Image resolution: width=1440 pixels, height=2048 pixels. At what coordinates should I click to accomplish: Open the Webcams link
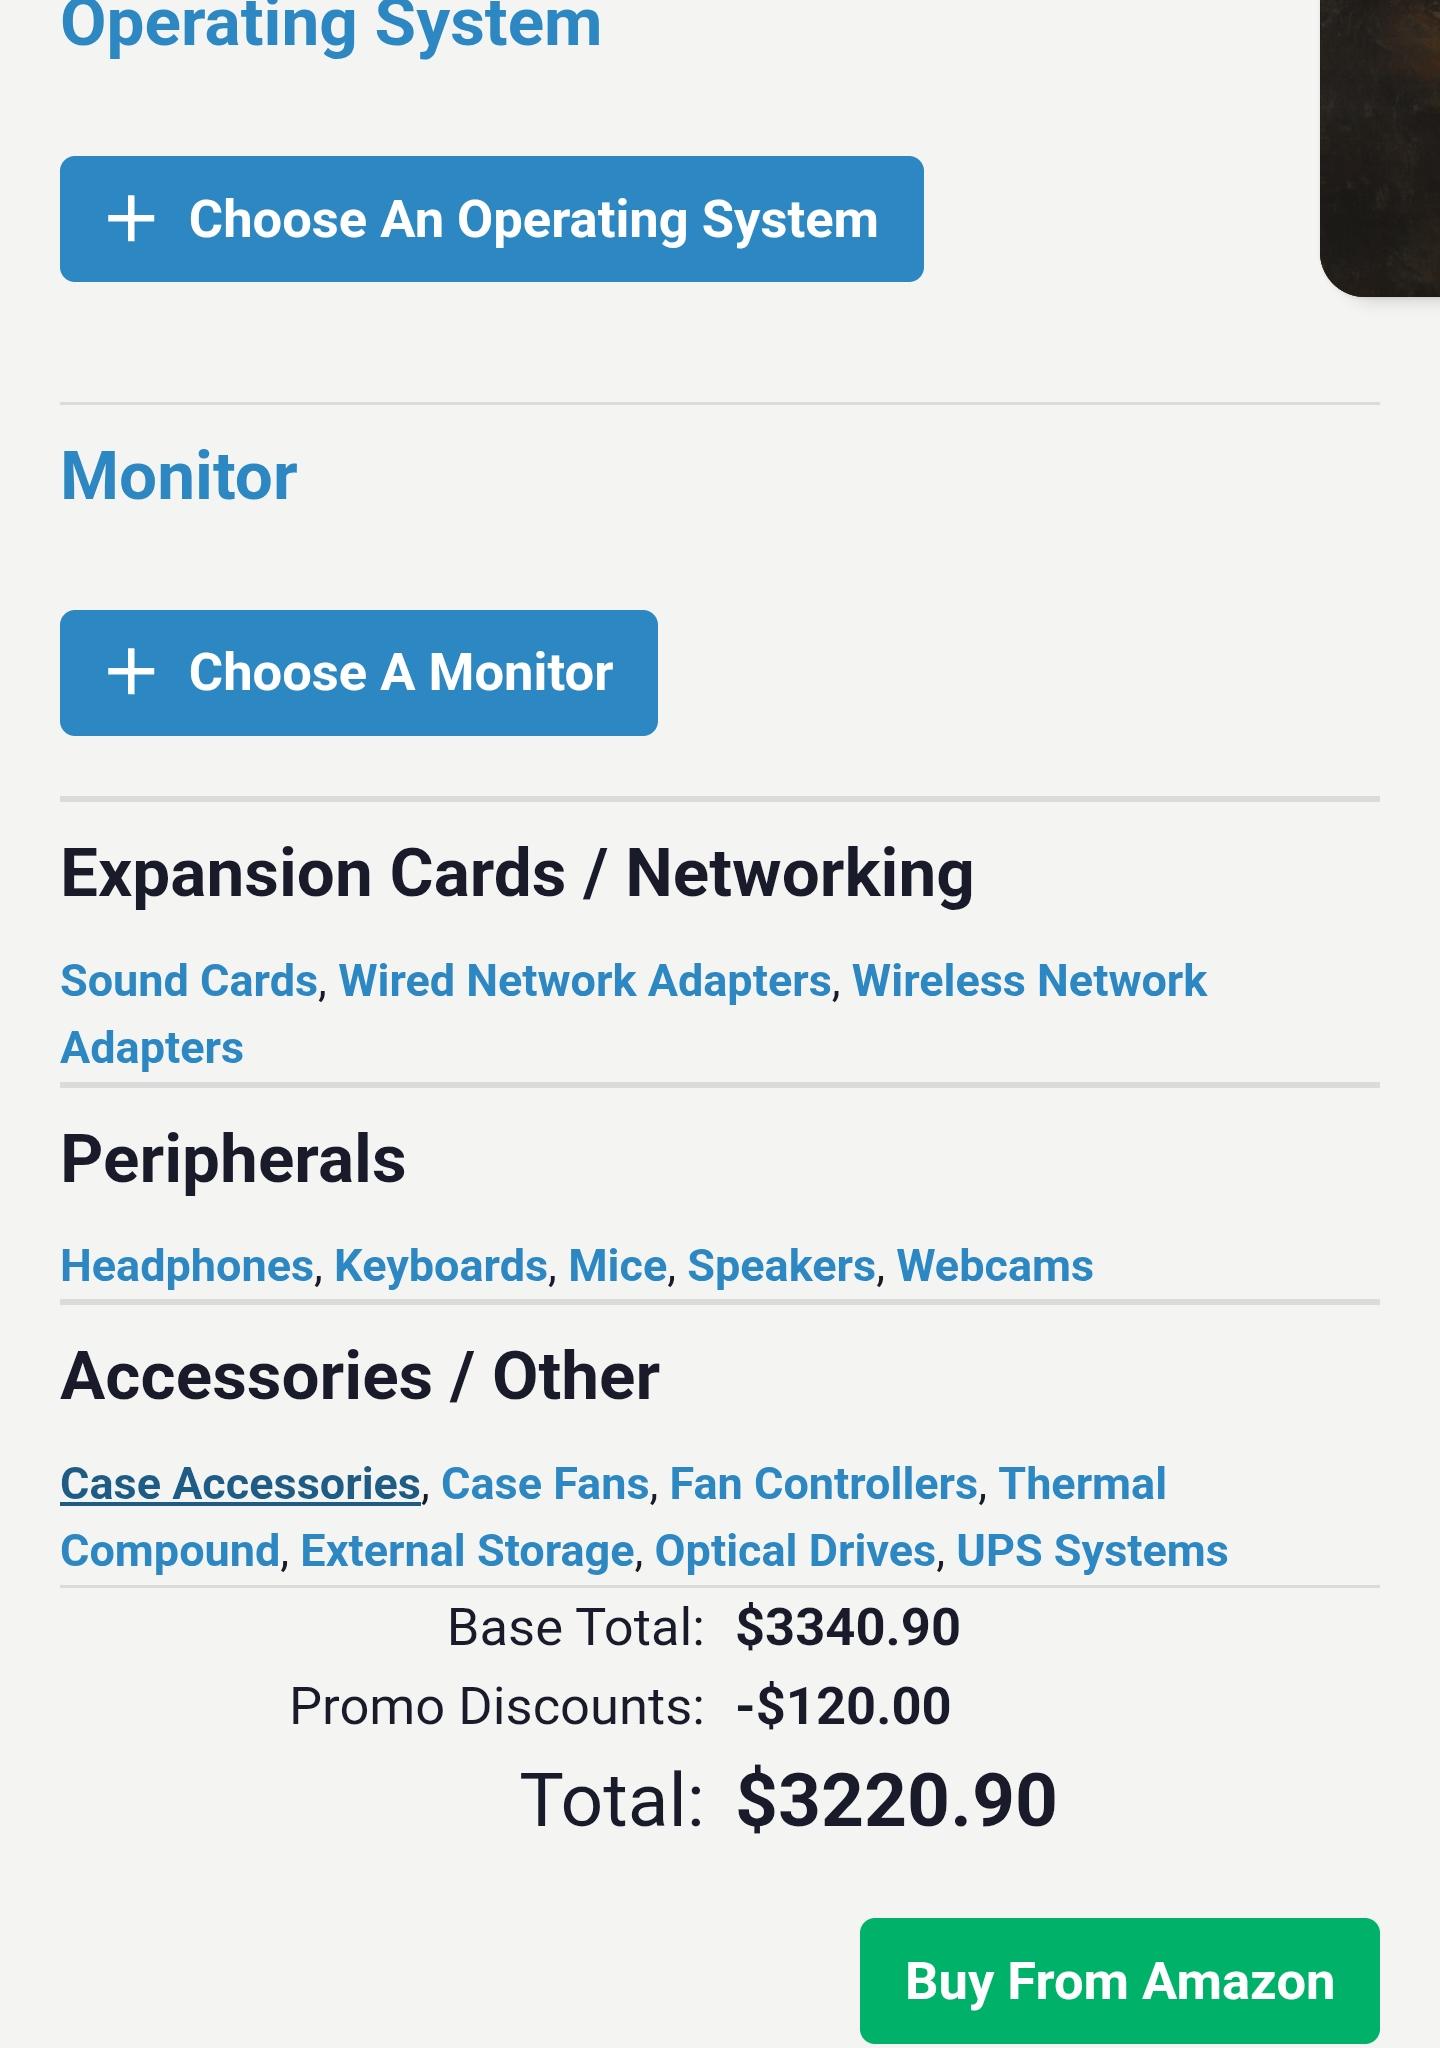click(x=995, y=1266)
